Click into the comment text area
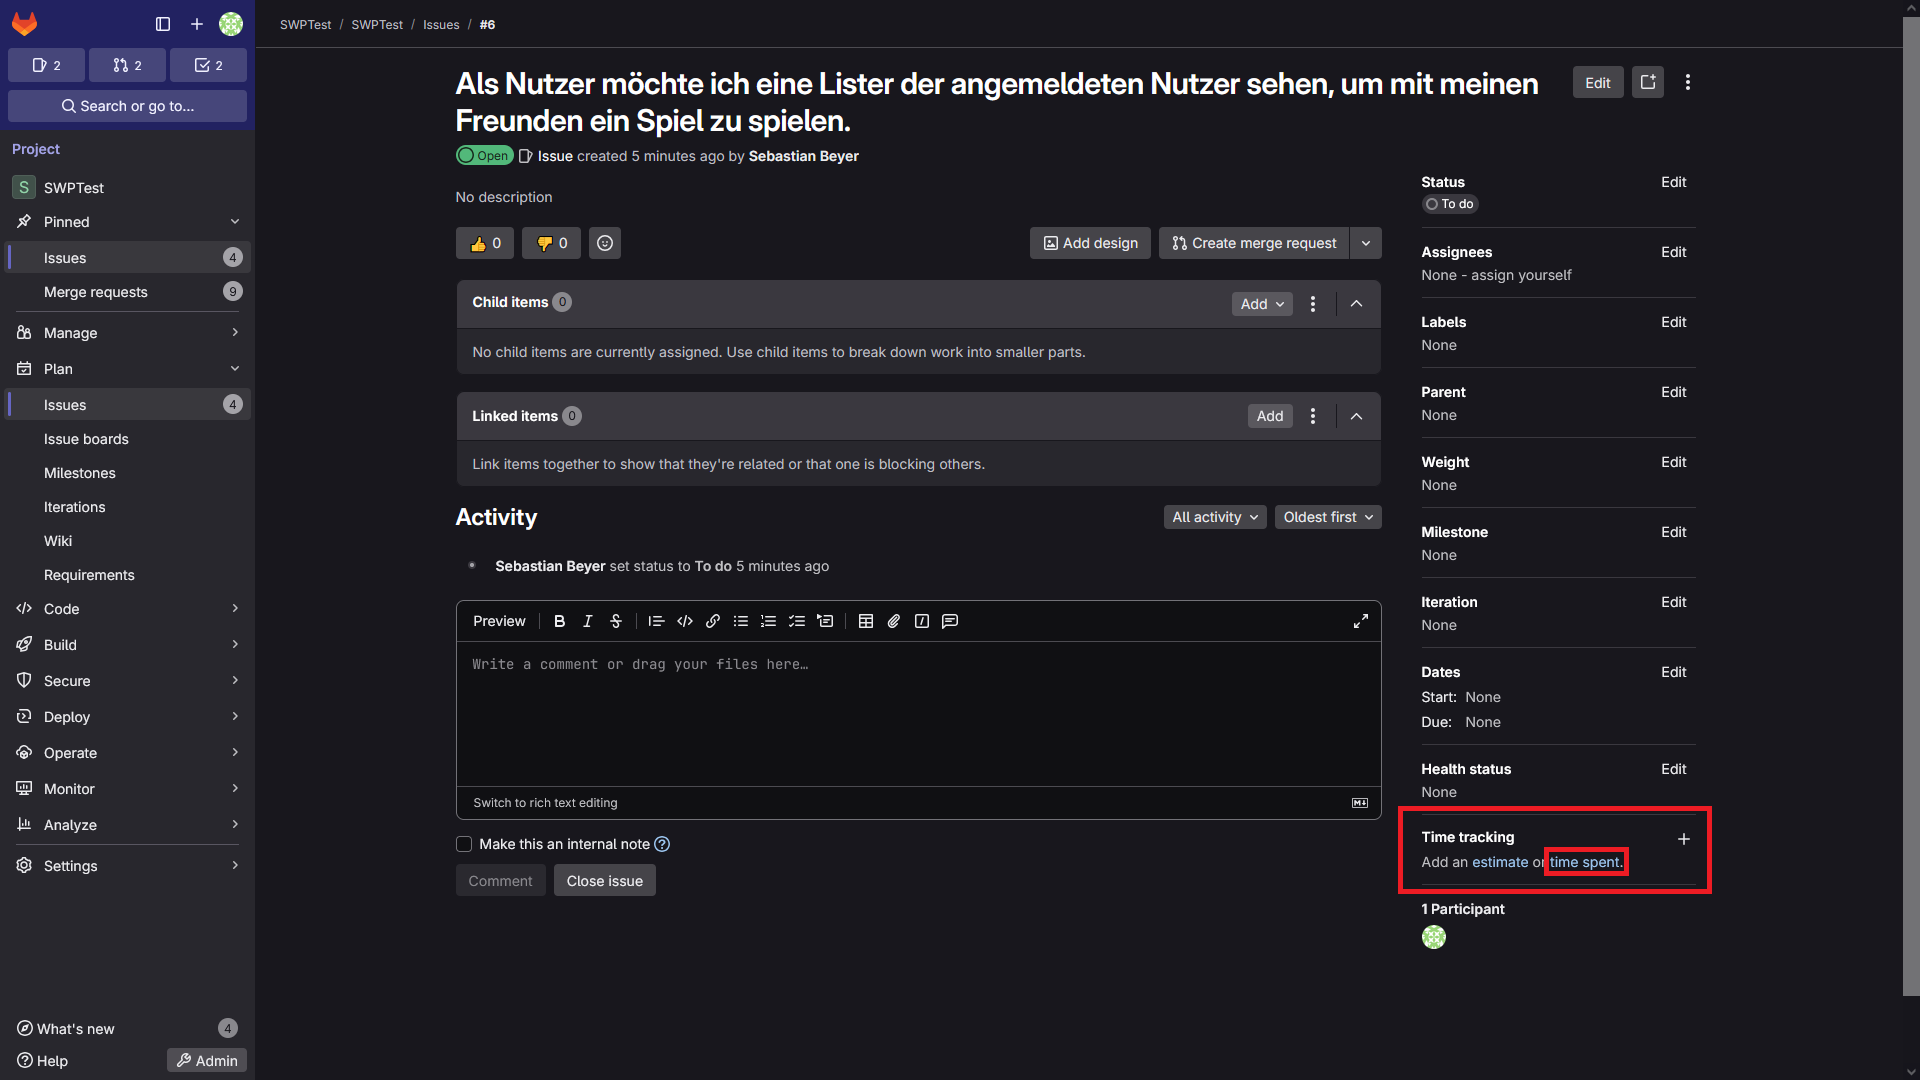Viewport: 1920px width, 1080px height. [x=918, y=712]
